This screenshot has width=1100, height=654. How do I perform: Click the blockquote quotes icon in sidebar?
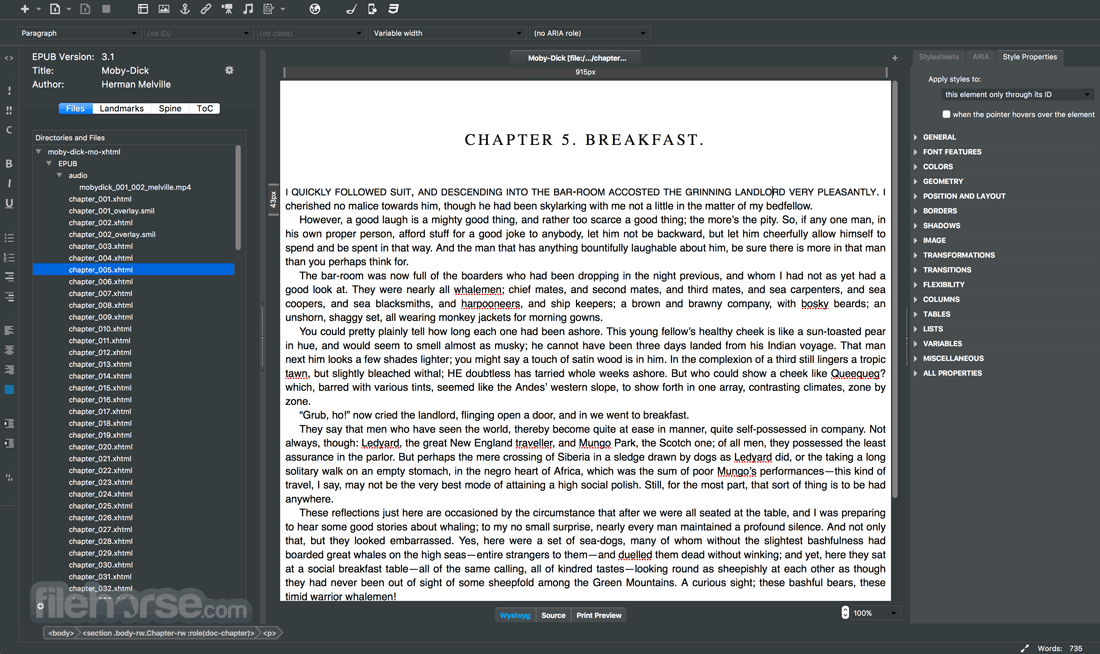point(9,478)
